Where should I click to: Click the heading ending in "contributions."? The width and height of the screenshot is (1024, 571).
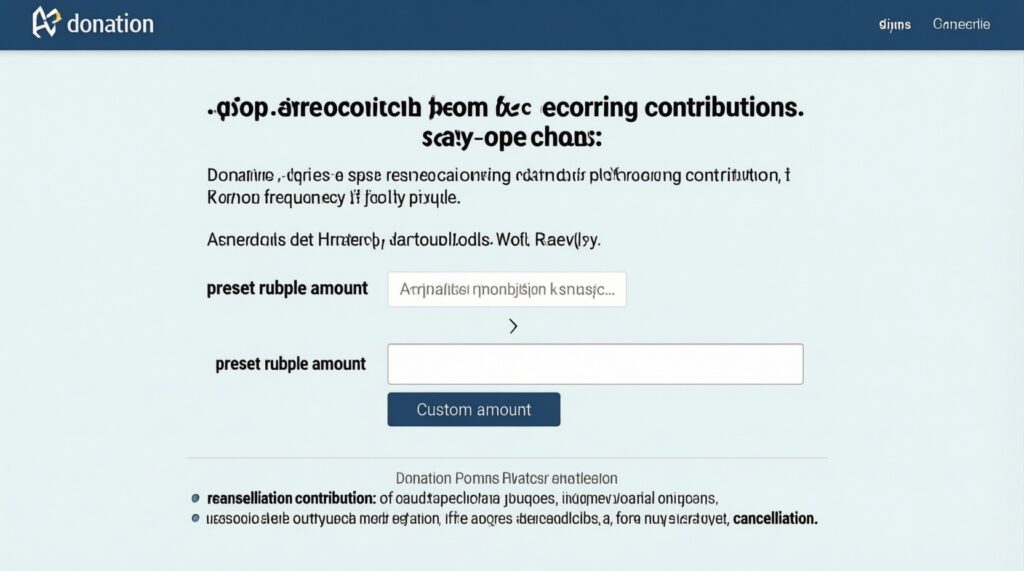pos(505,107)
